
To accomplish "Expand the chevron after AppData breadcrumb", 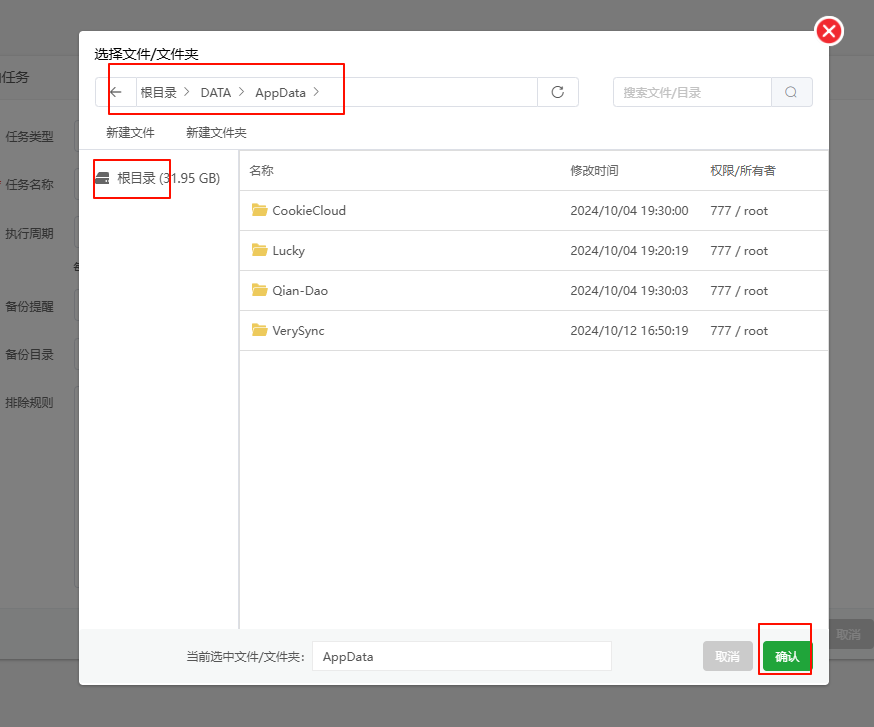I will tap(317, 92).
